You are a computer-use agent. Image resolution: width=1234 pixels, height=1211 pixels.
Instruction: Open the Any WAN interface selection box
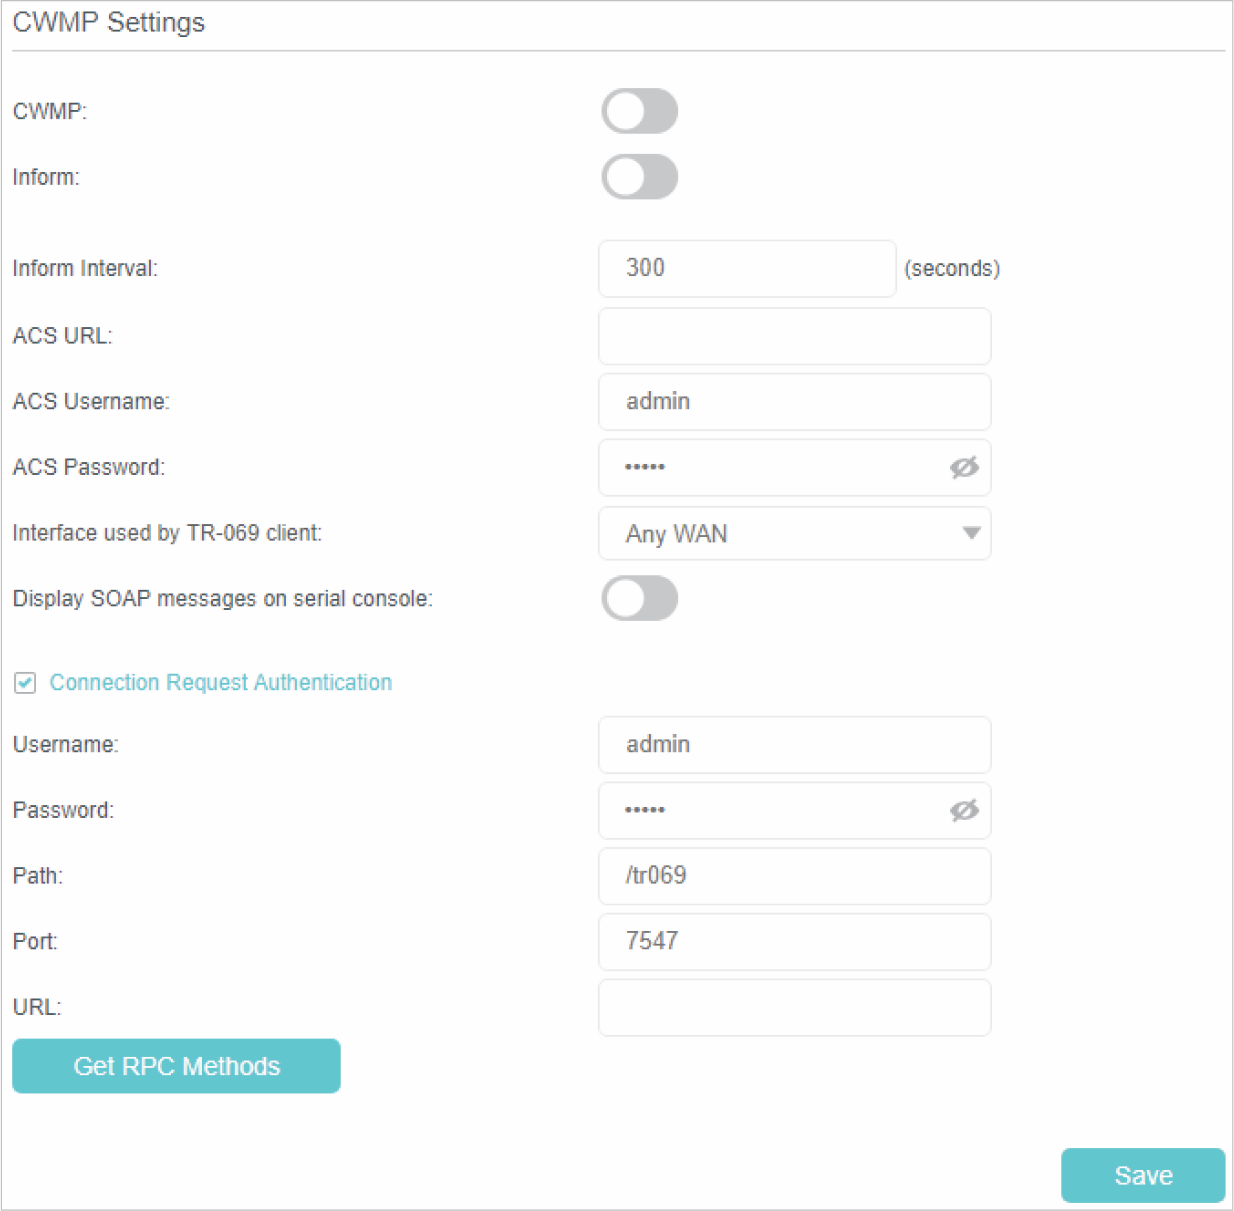pyautogui.click(x=780, y=534)
